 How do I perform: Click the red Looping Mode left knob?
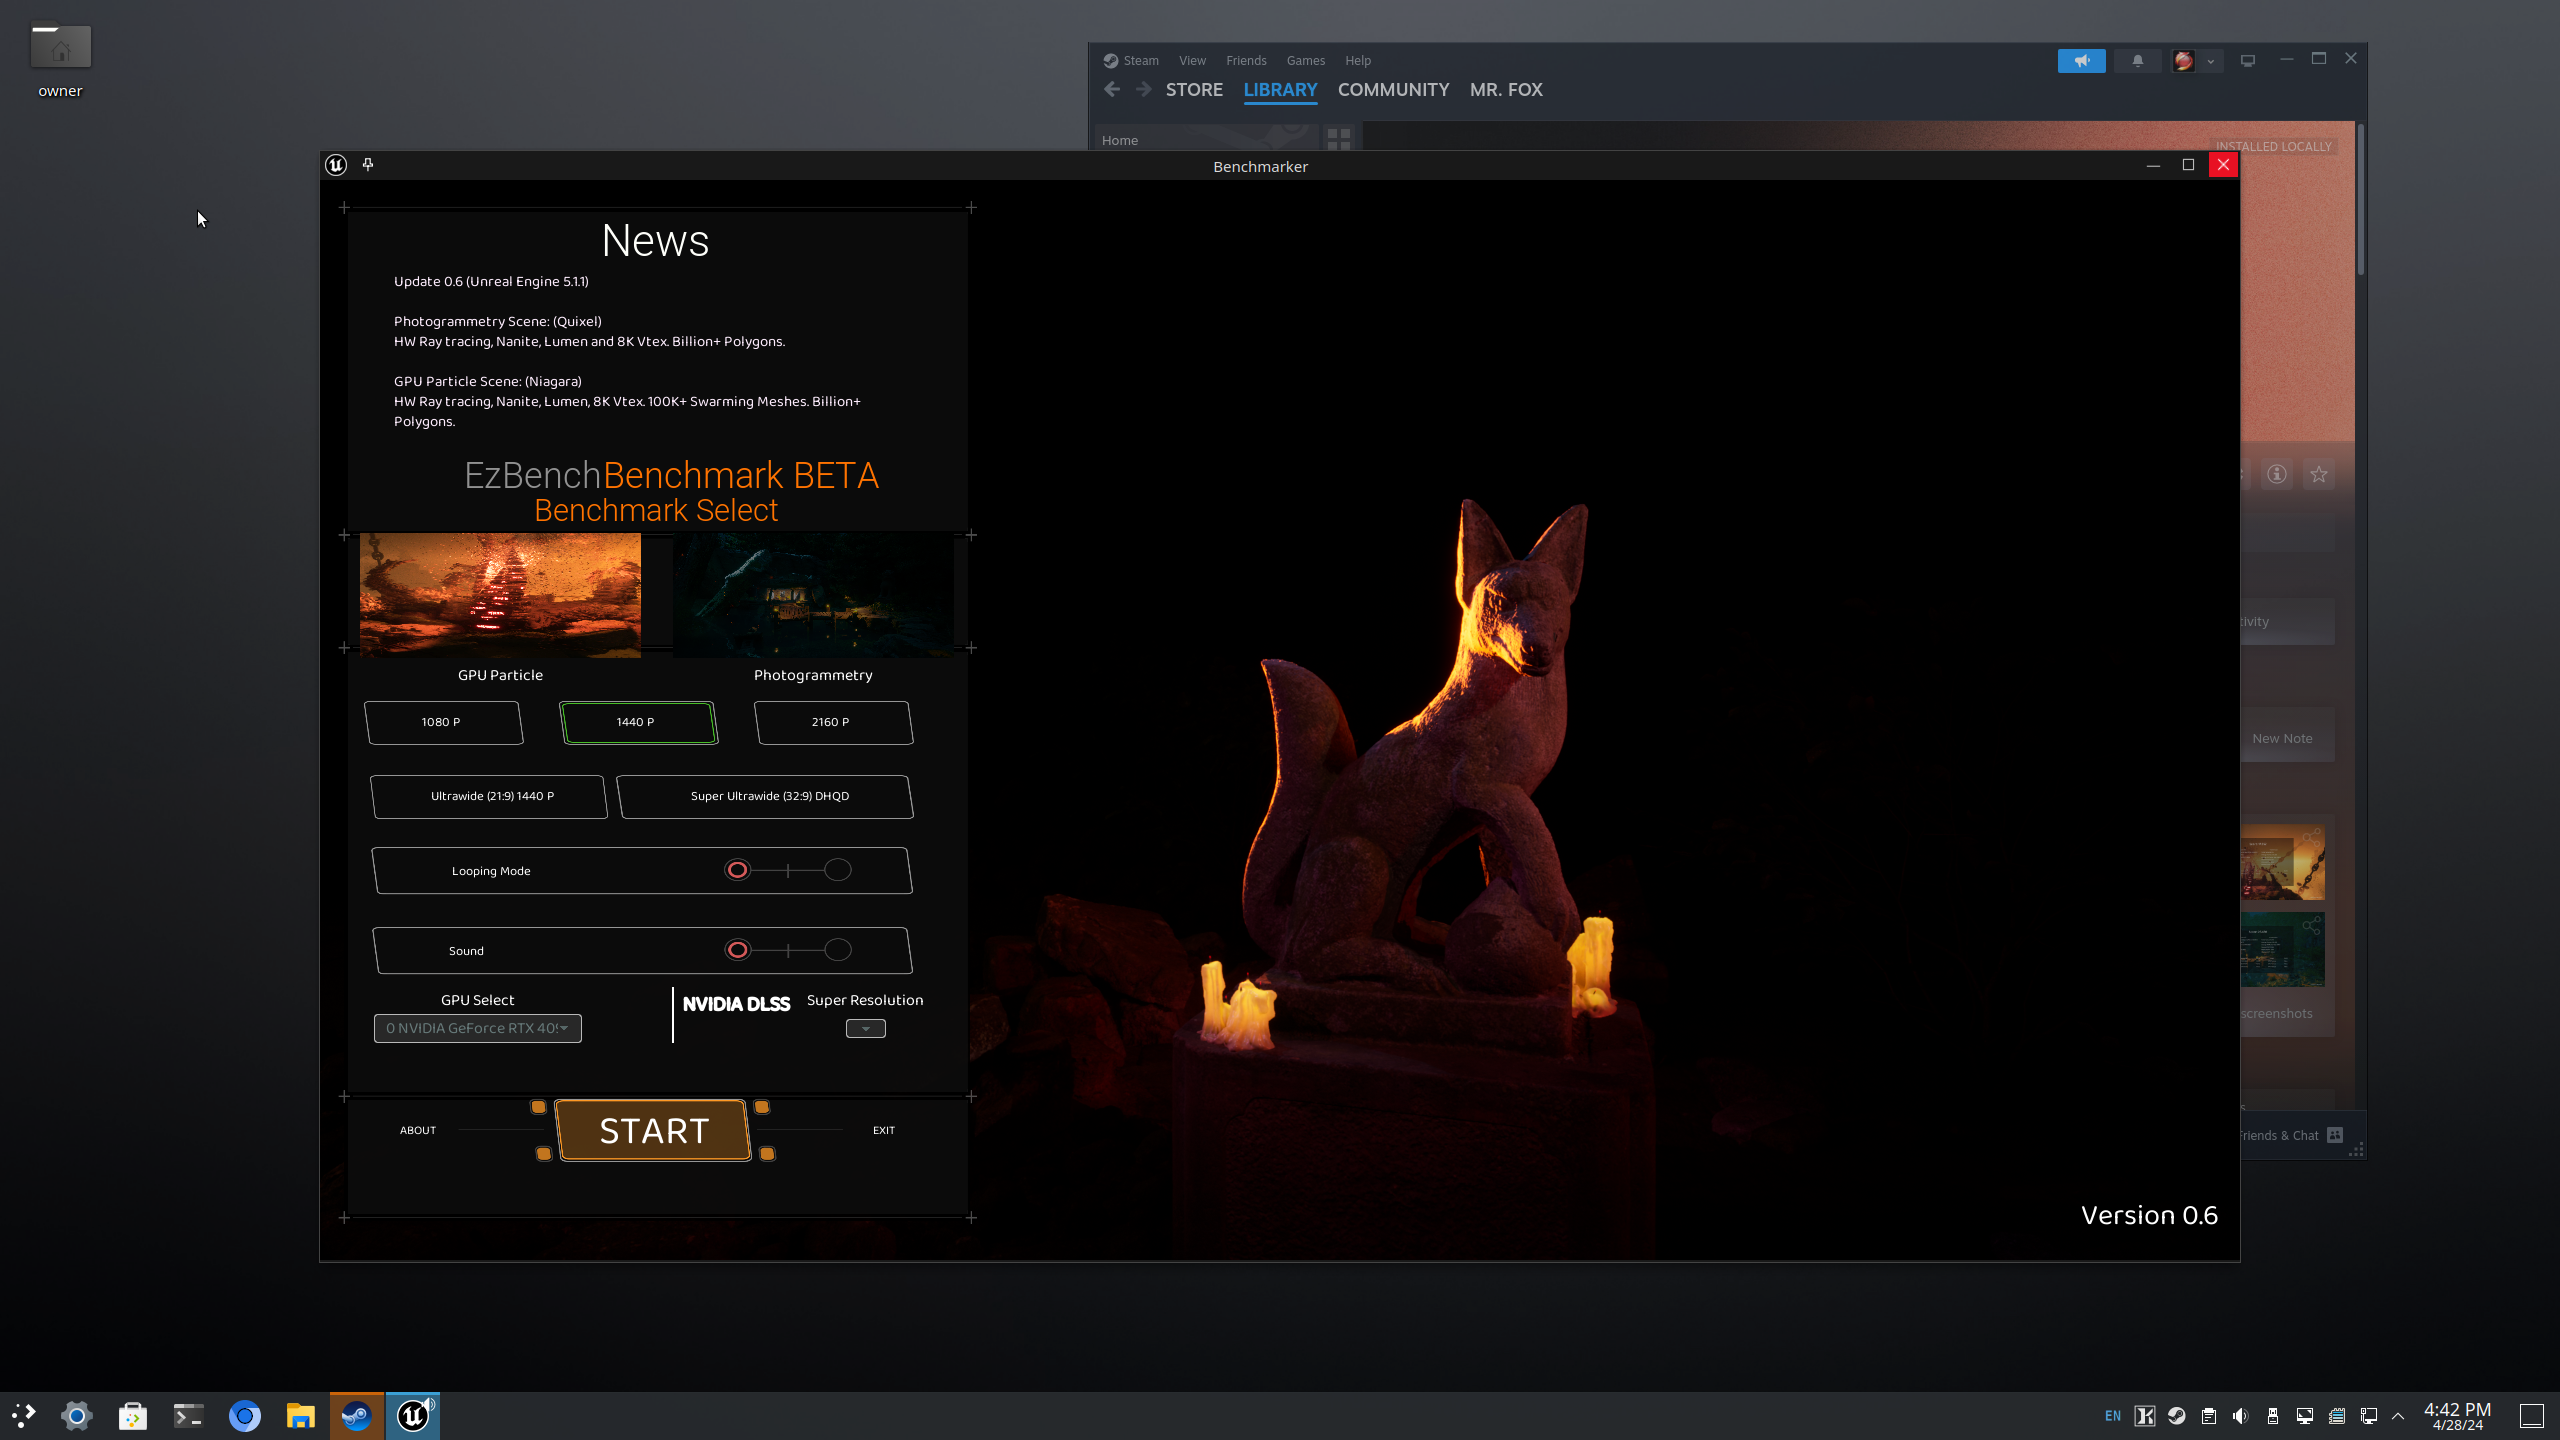pos(738,870)
